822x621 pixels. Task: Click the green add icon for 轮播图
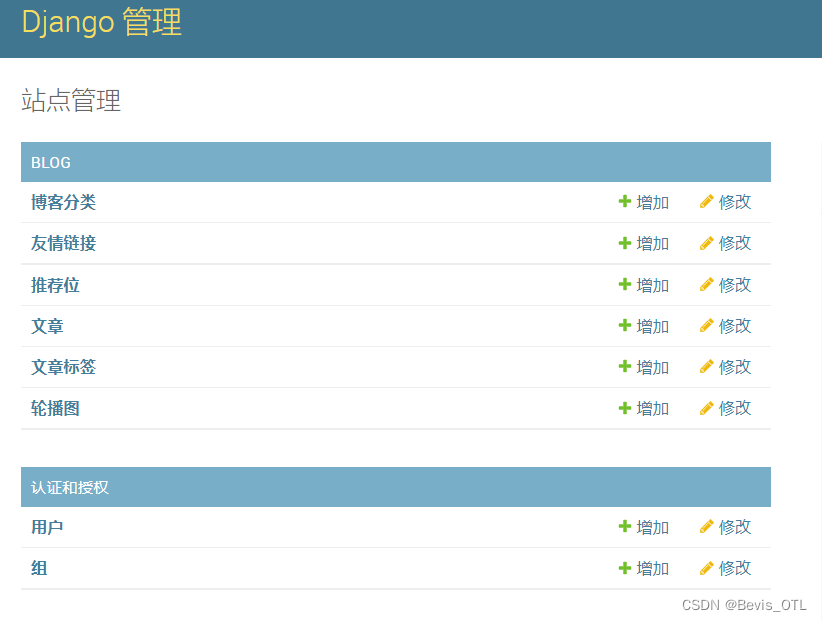625,407
